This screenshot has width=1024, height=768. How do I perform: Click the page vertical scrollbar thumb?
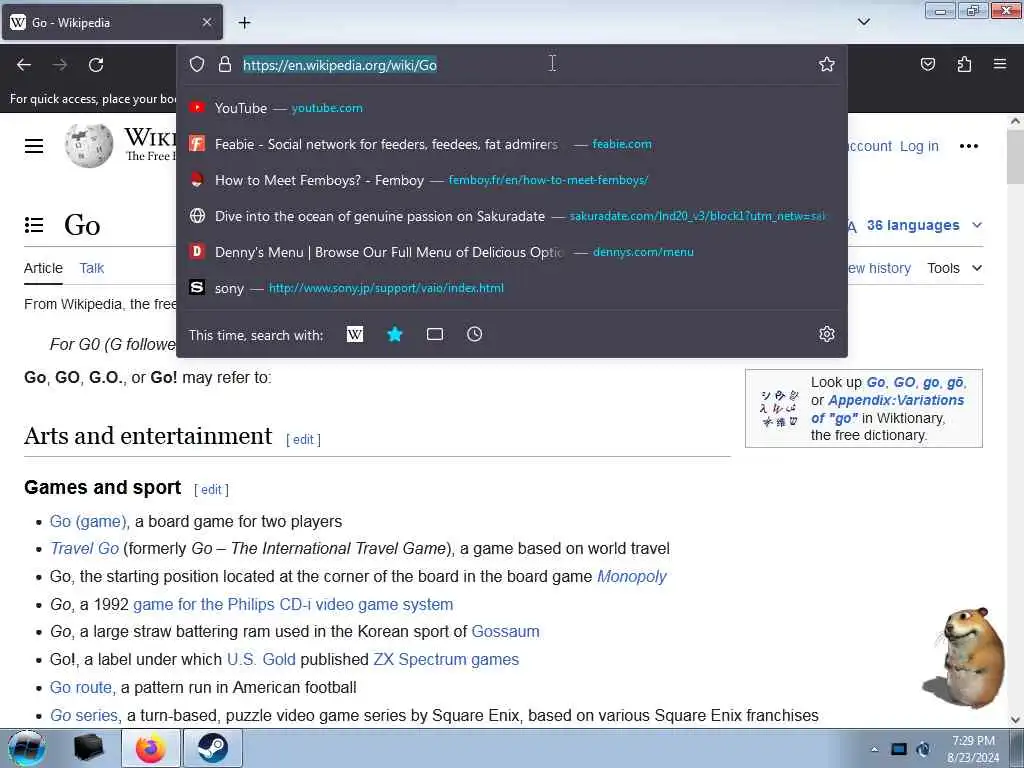[x=1015, y=157]
